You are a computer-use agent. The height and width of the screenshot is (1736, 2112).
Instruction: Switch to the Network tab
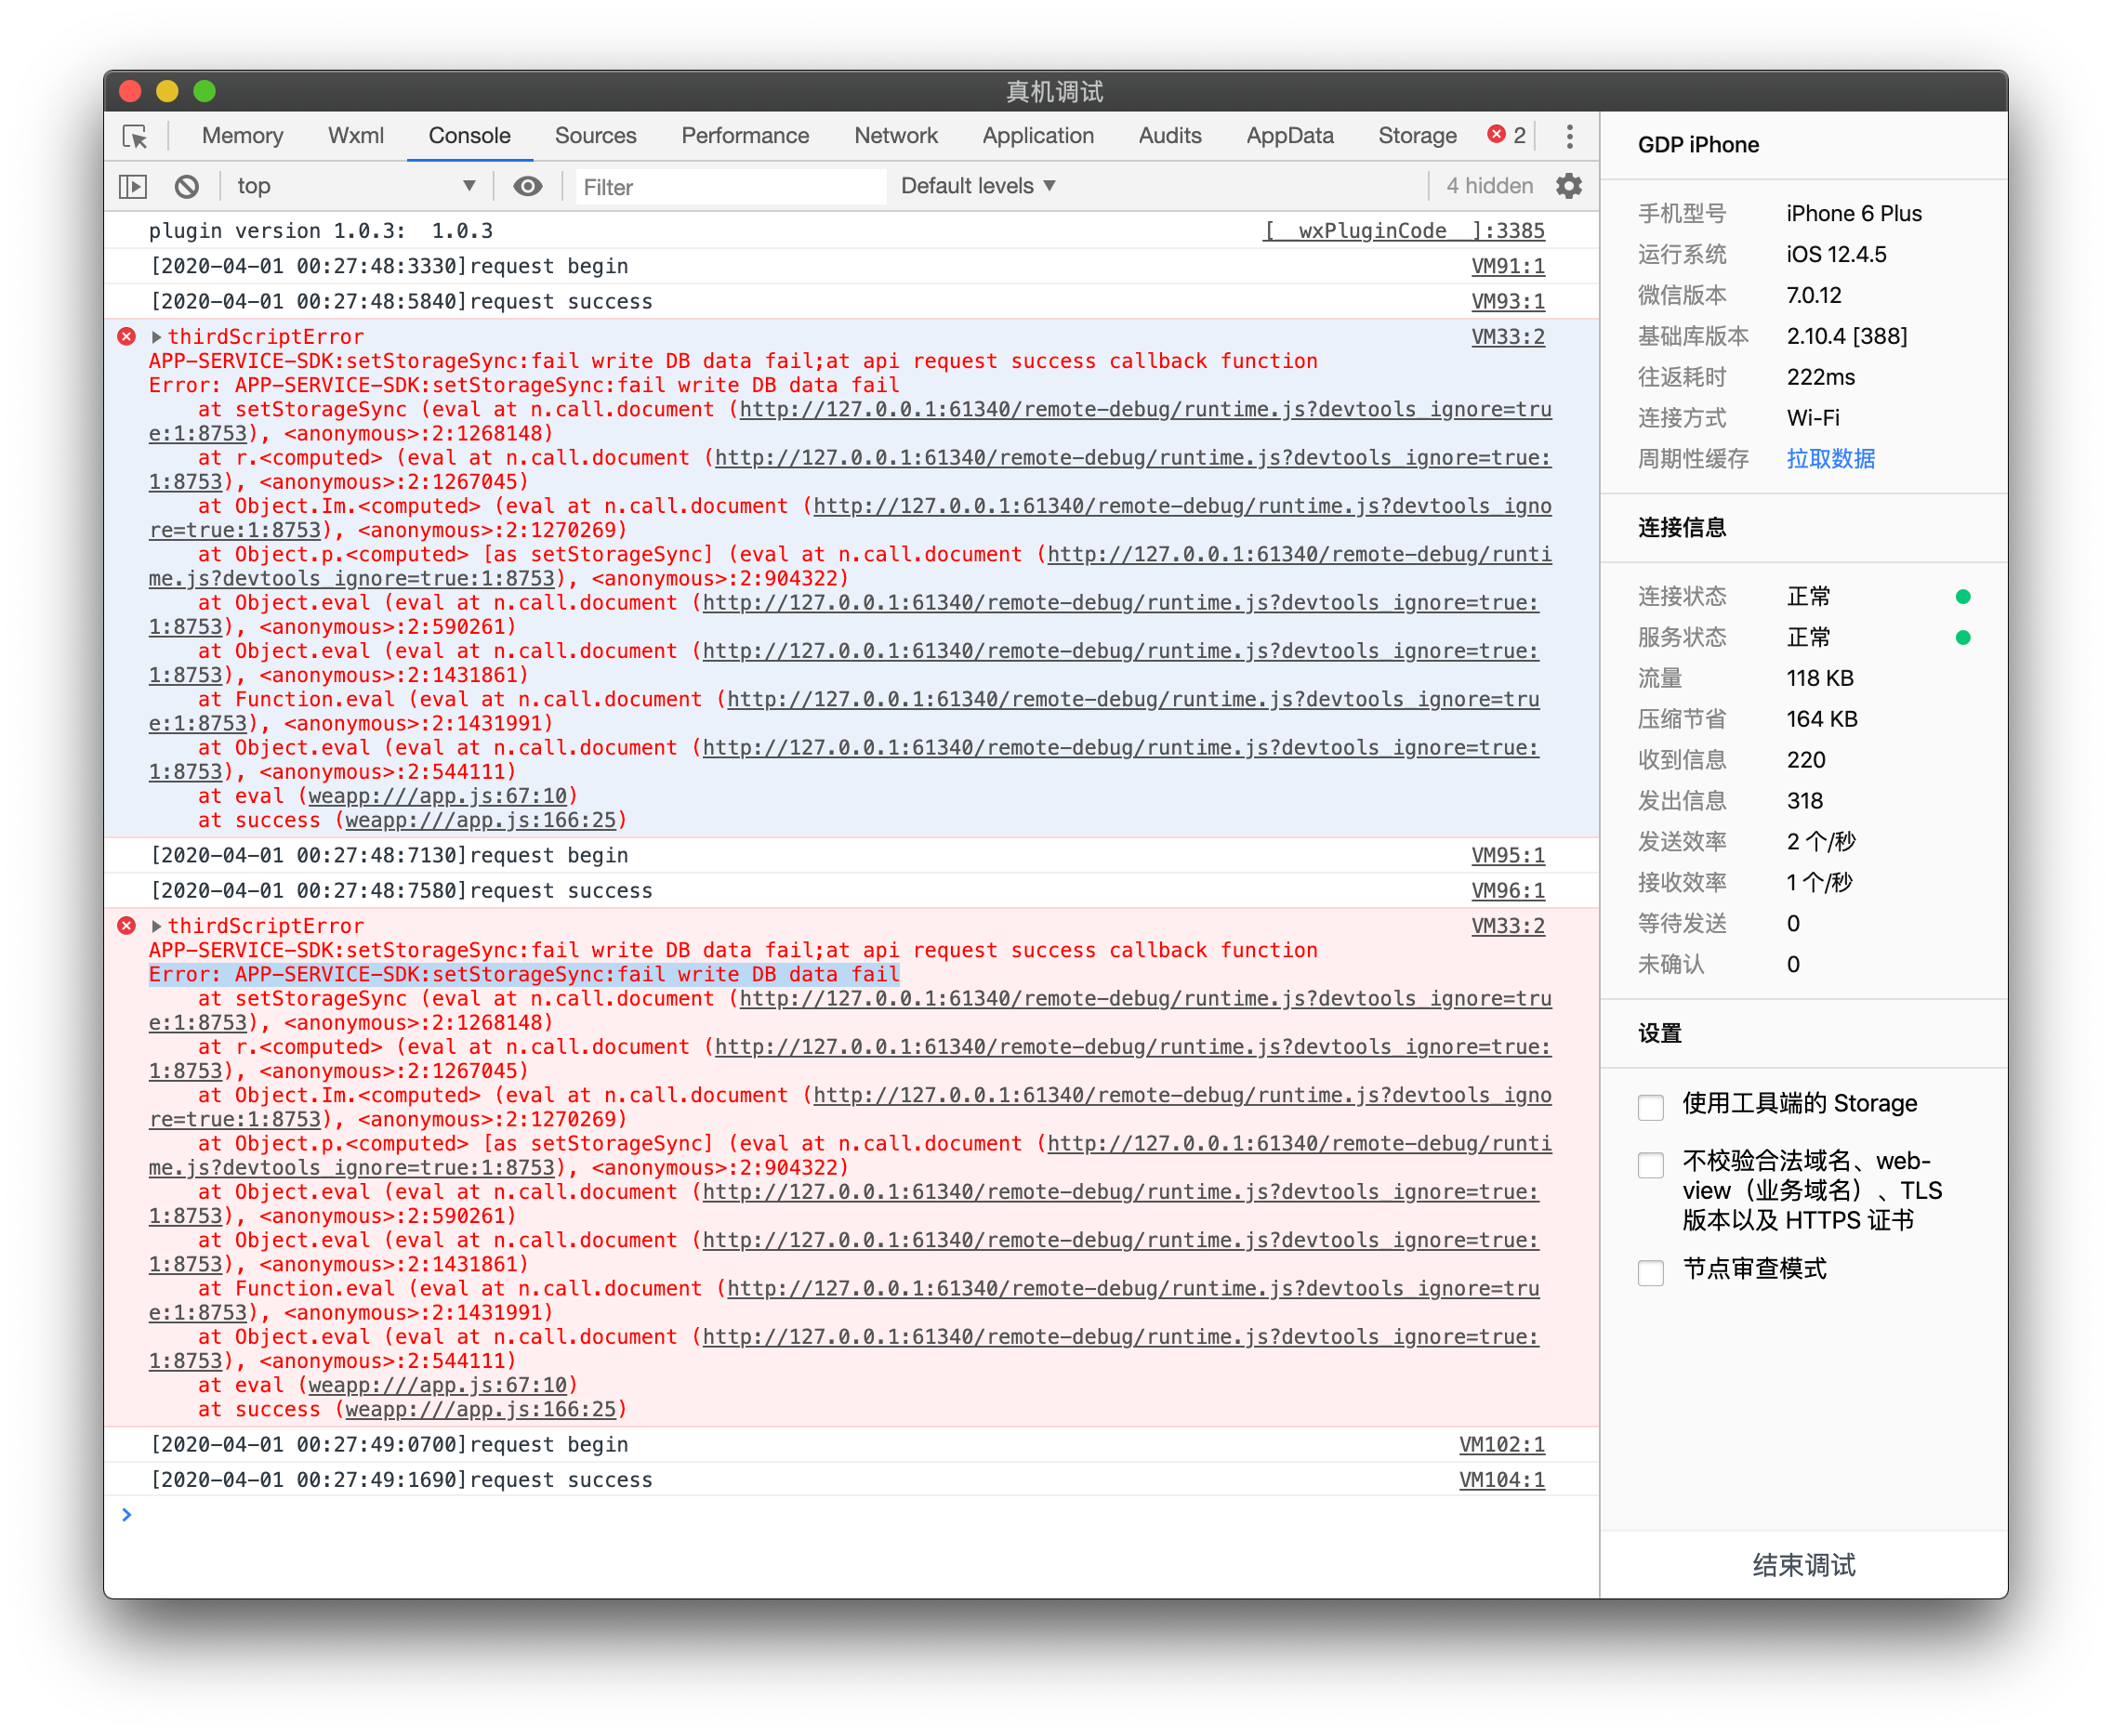click(x=895, y=136)
